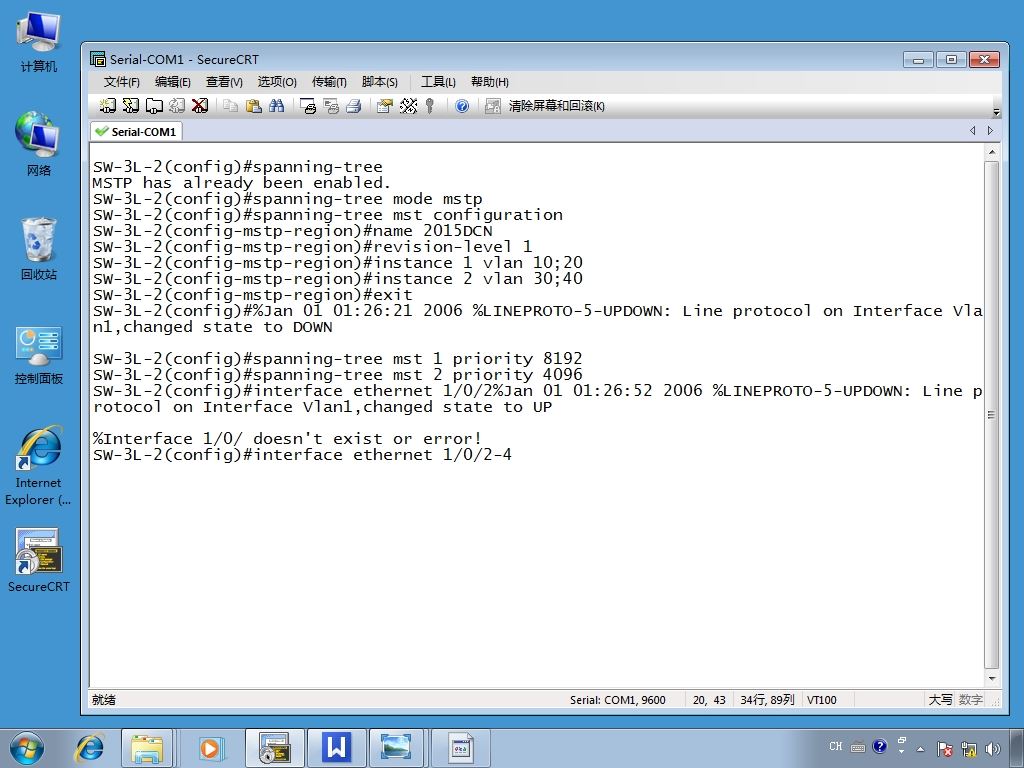Click 清除屏幕和回滚(K) button

(x=556, y=106)
